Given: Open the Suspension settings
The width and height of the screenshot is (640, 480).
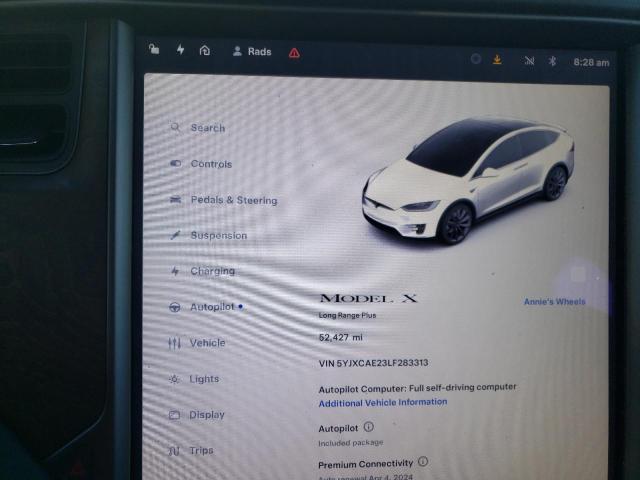Looking at the screenshot, I should point(209,236).
